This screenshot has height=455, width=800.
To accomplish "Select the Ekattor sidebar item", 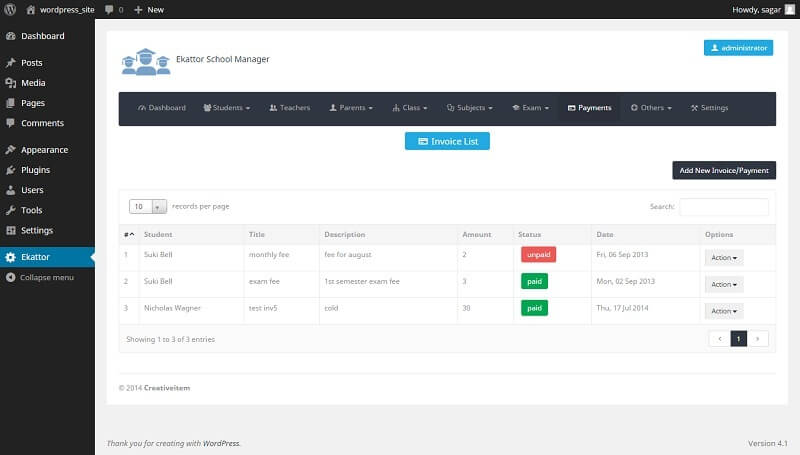I will tap(47, 257).
